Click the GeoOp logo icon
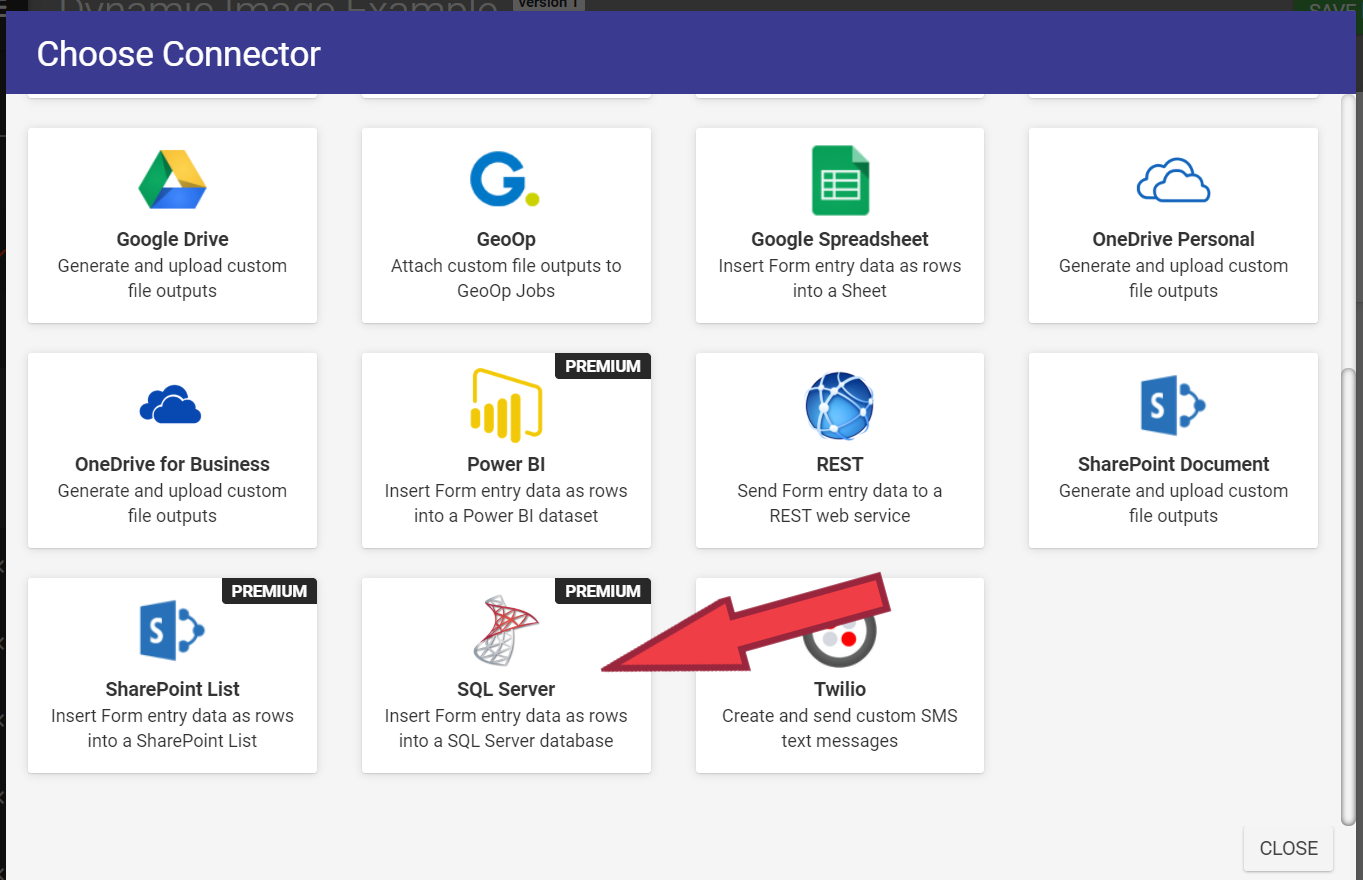 click(505, 179)
